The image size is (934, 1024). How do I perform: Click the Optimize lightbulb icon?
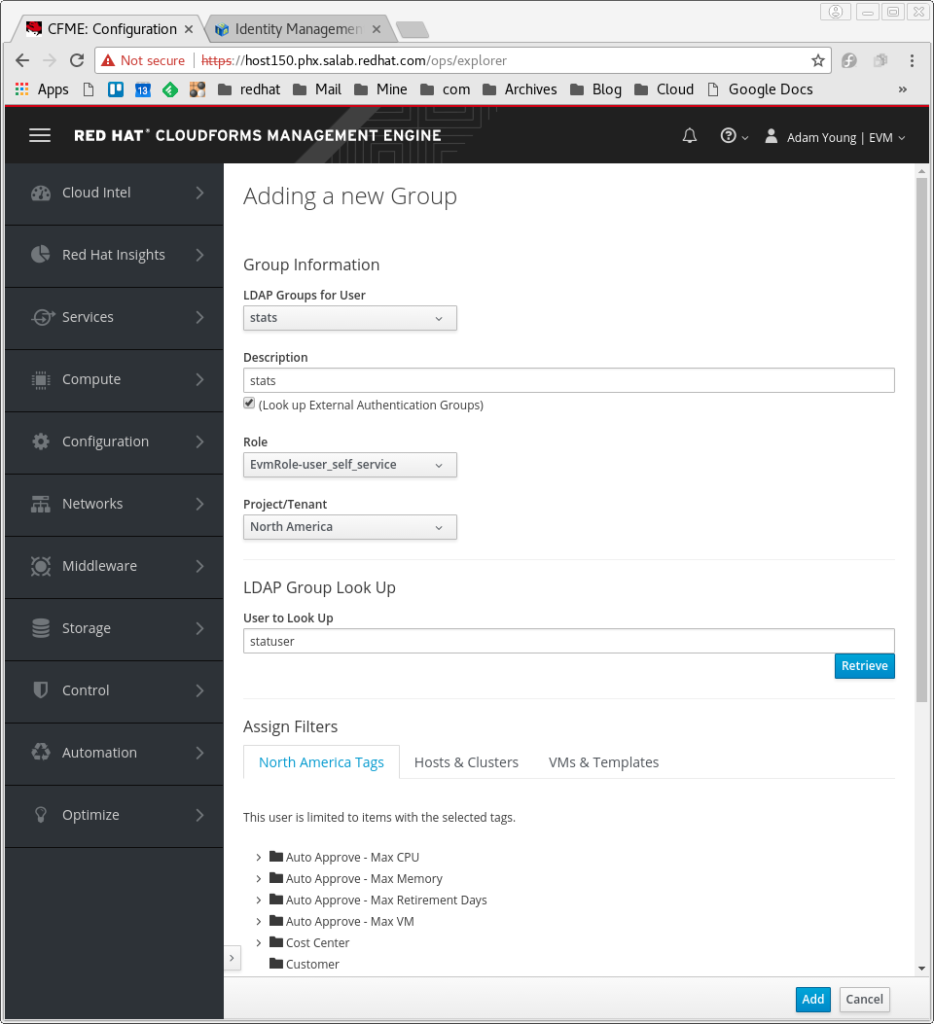[x=40, y=815]
